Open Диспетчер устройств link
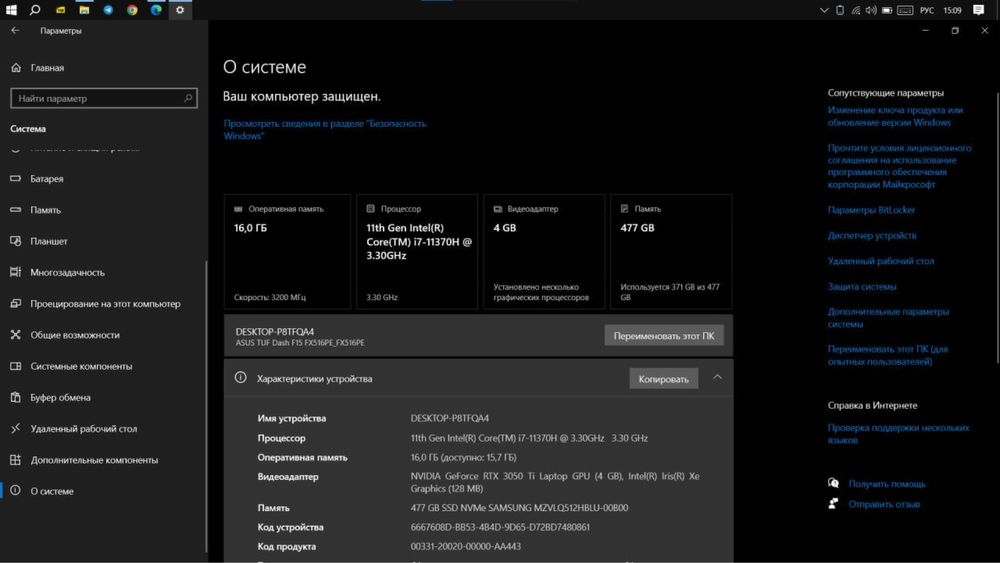This screenshot has height=563, width=1000. (x=872, y=235)
